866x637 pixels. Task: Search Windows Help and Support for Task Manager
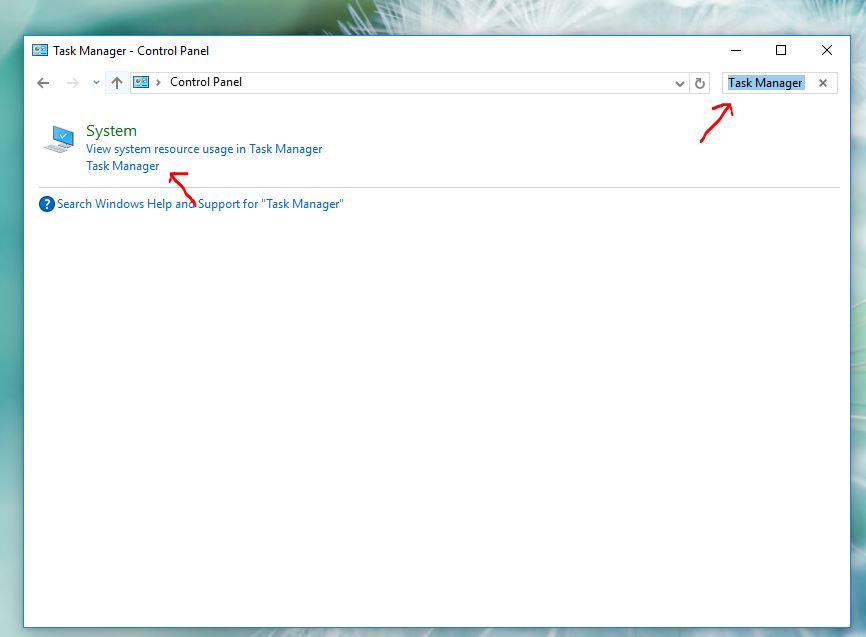(200, 204)
